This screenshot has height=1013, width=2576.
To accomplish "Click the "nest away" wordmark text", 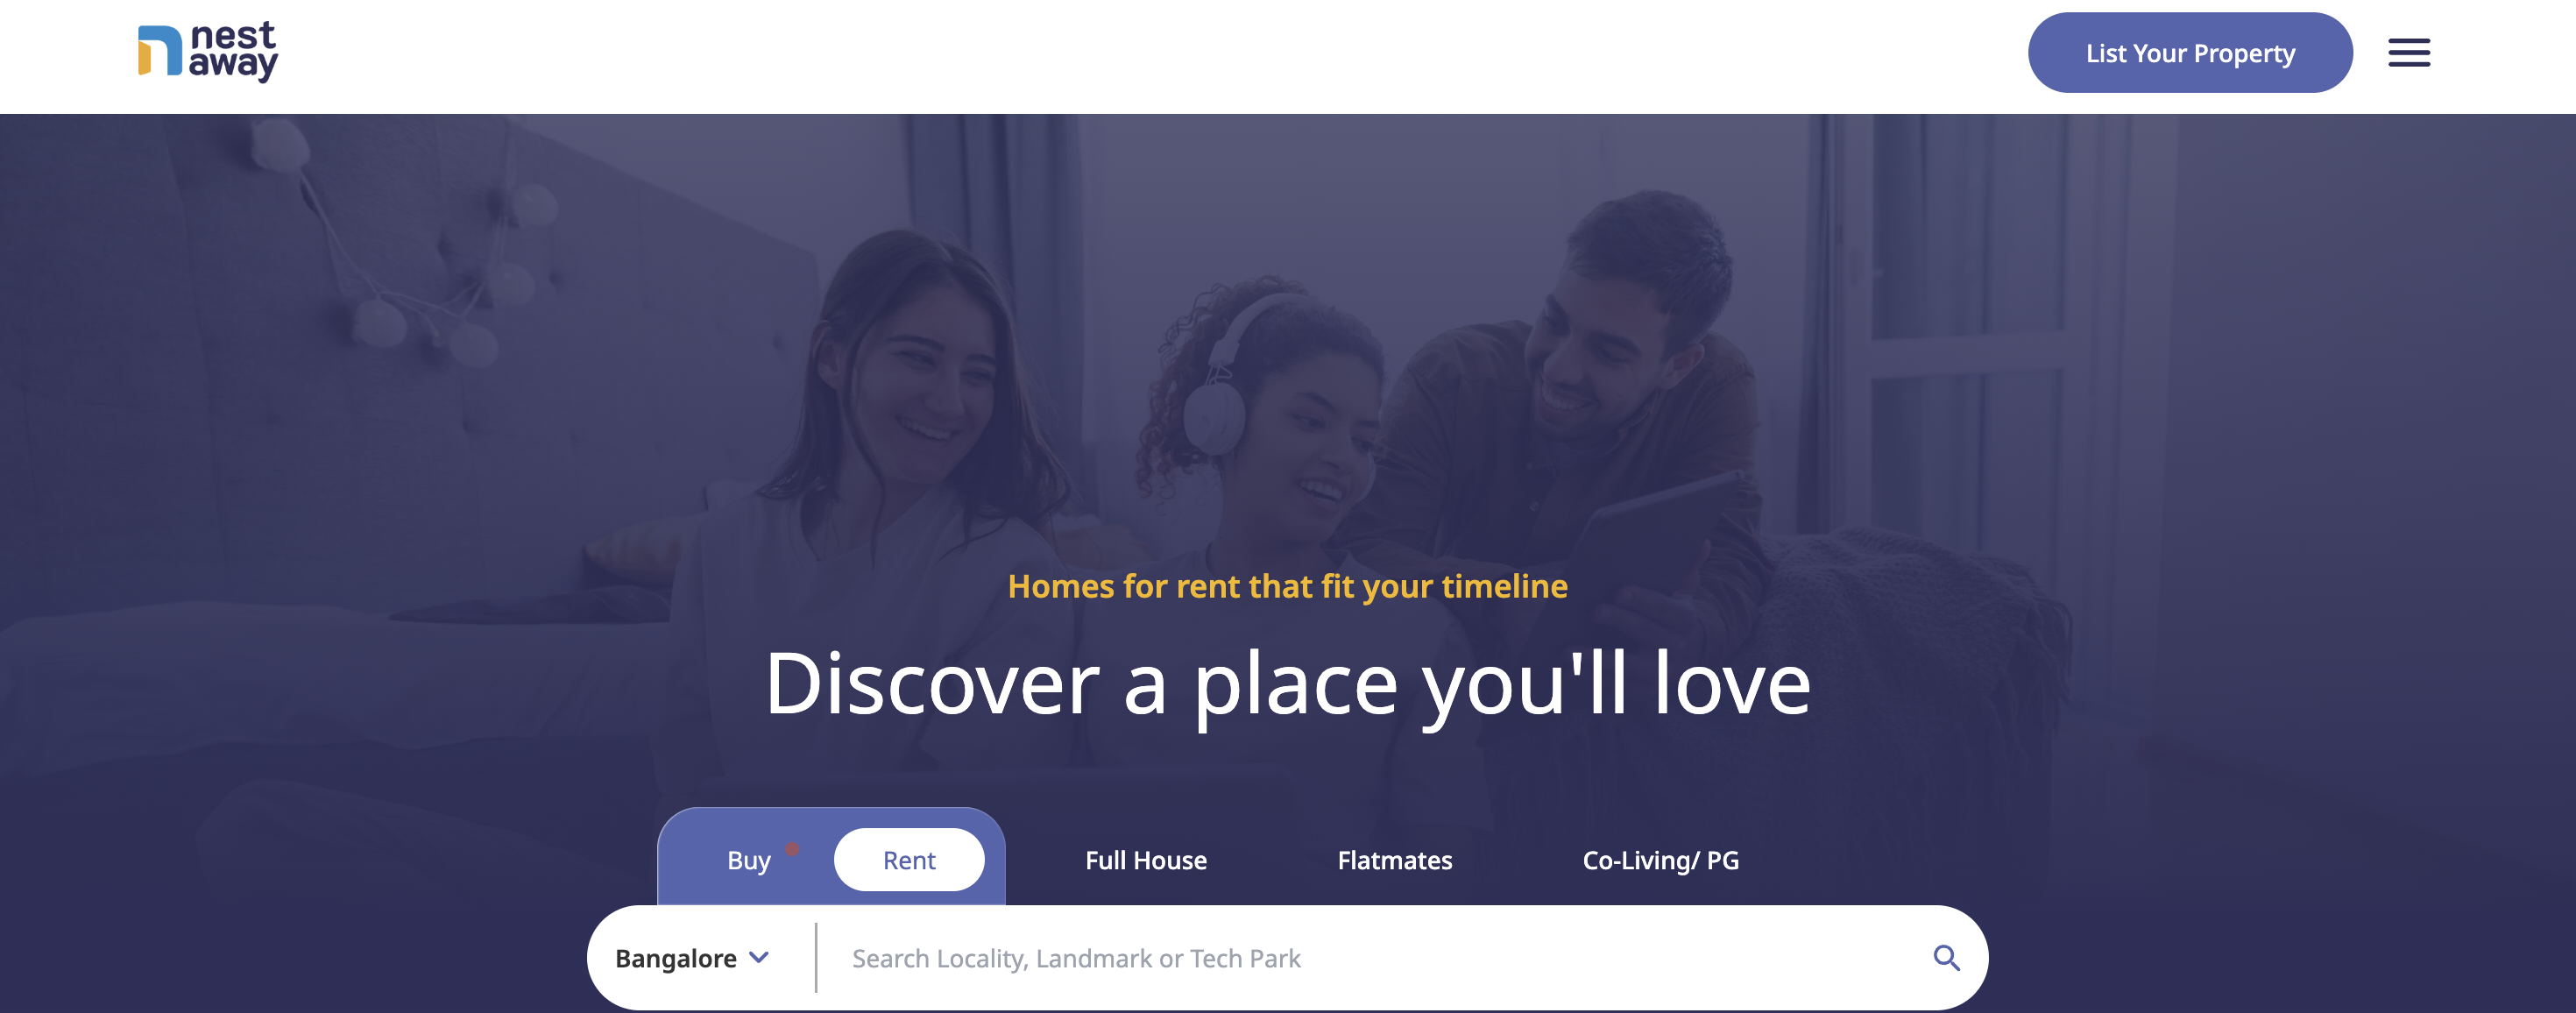I will 233,51.
